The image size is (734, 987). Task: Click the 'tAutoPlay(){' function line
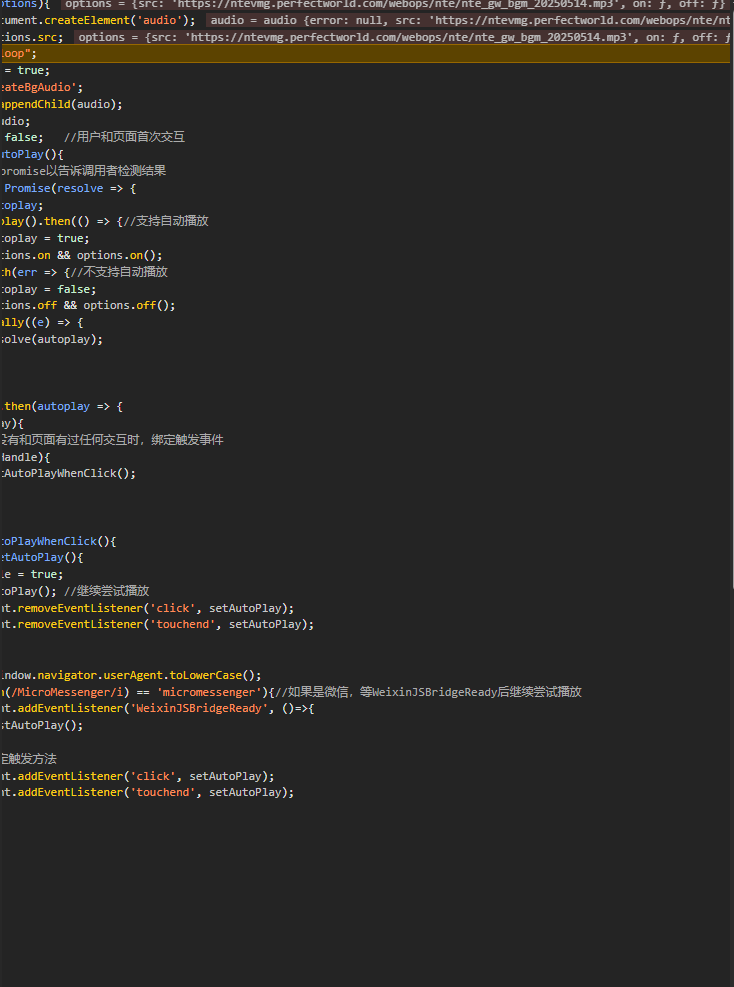[x=42, y=557]
